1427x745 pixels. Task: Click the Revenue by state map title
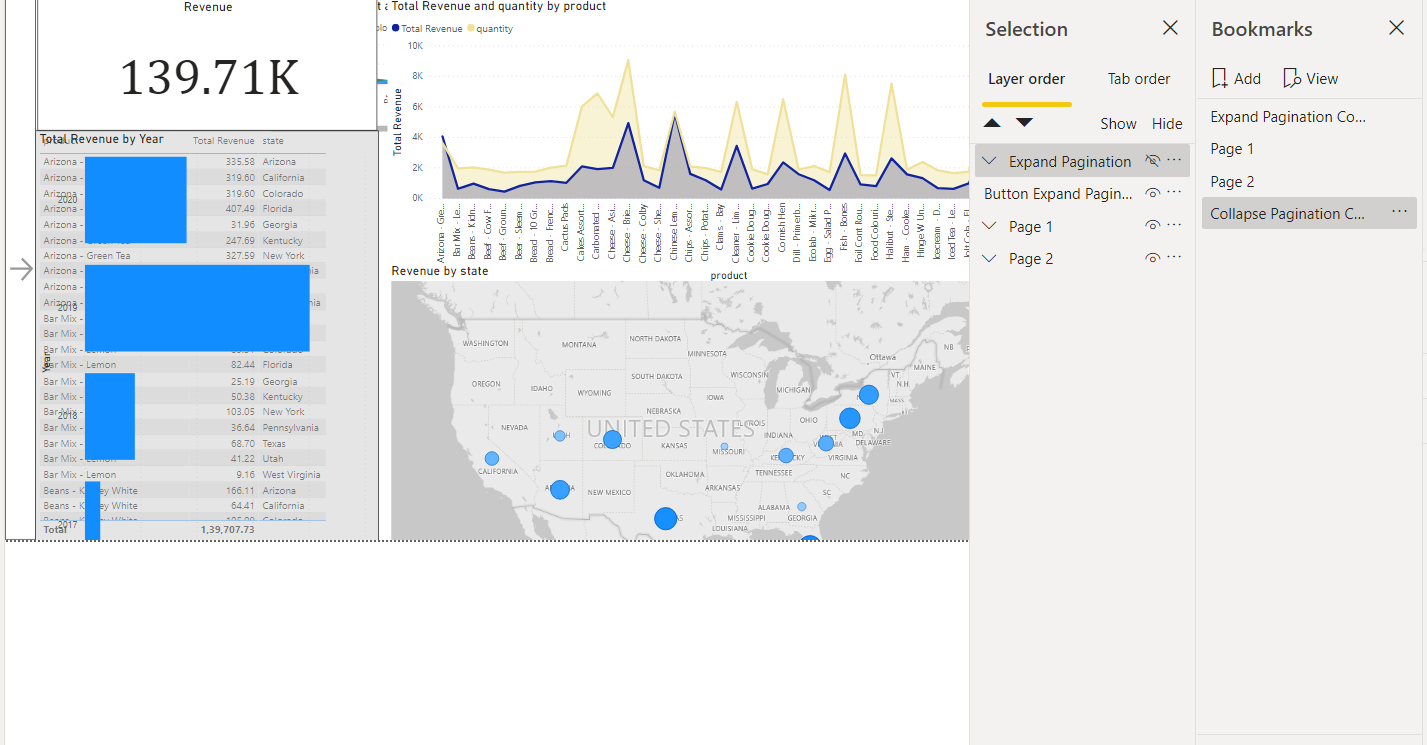pos(440,271)
